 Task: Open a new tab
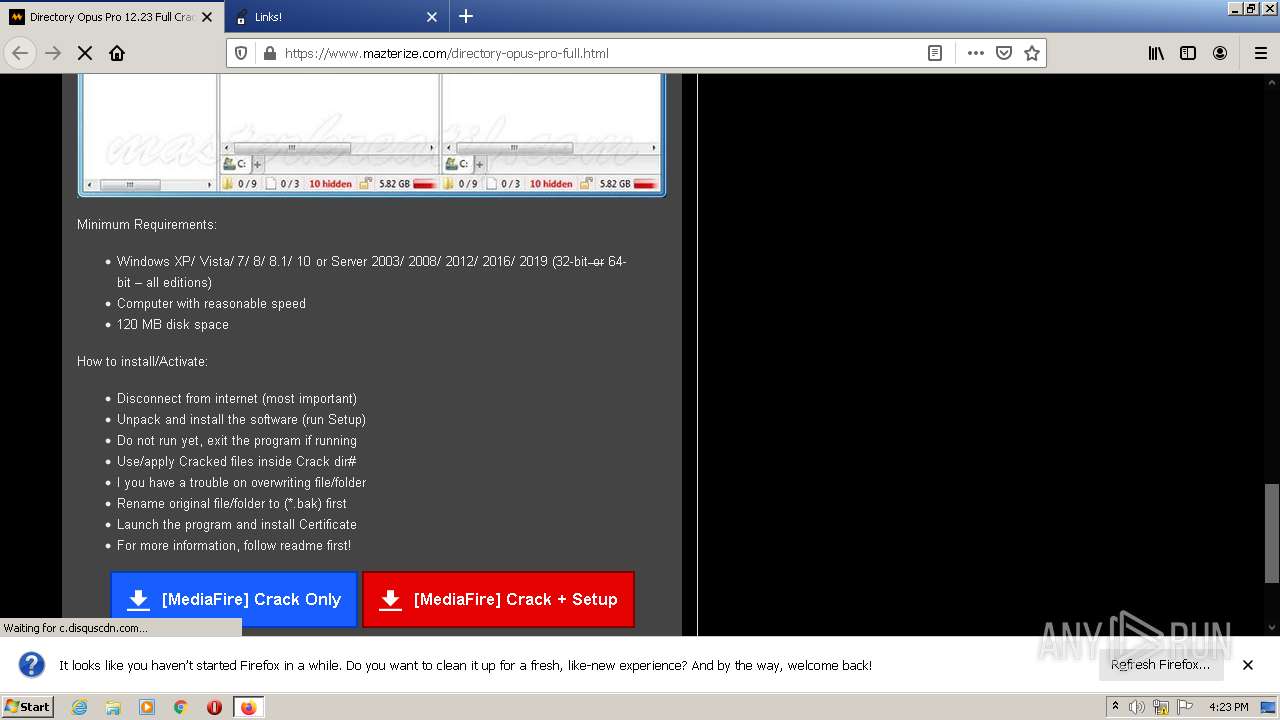466,16
